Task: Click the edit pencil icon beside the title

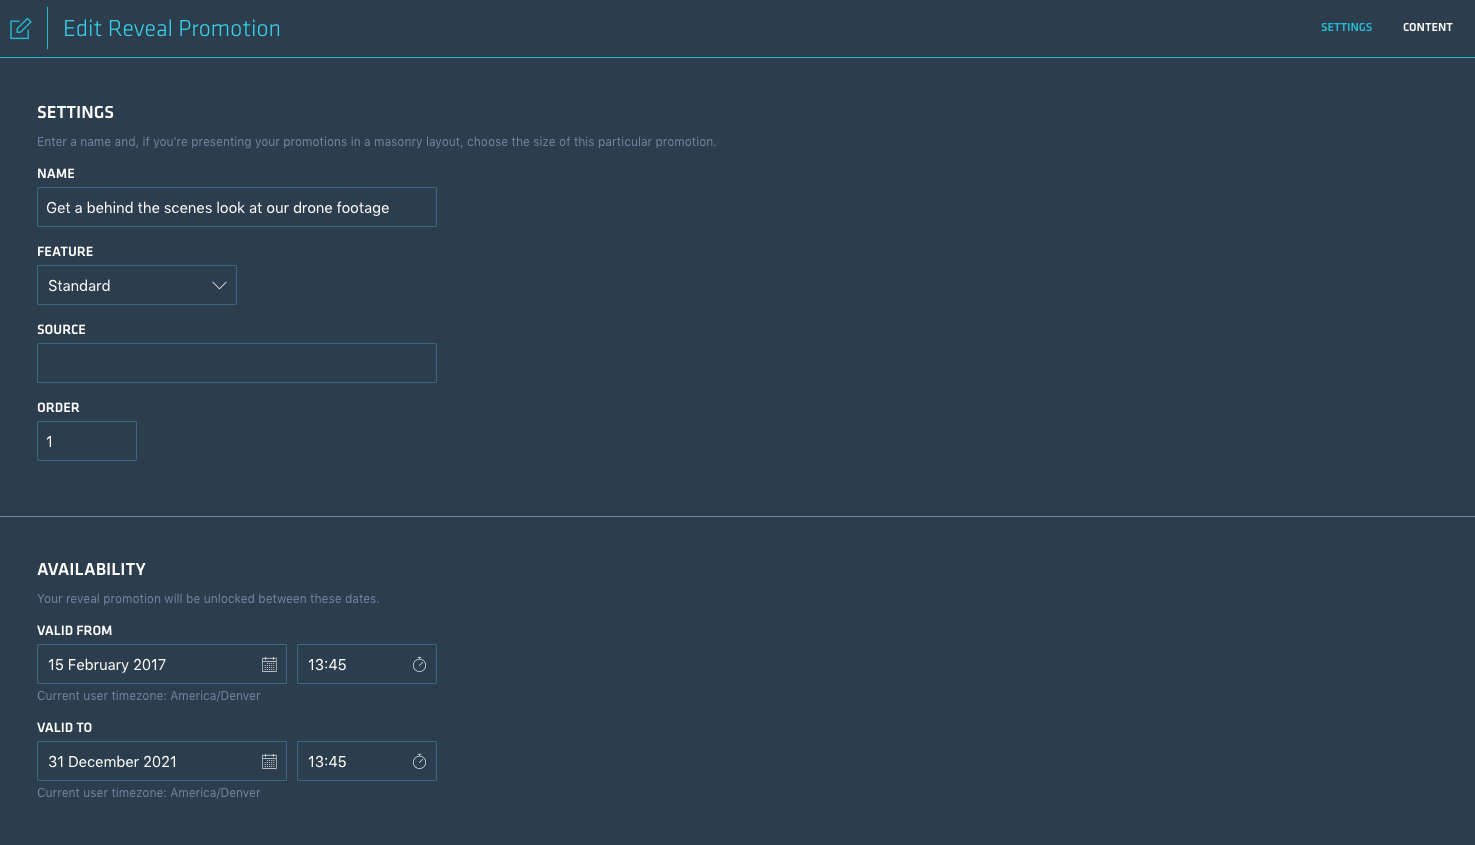Action: coord(20,27)
